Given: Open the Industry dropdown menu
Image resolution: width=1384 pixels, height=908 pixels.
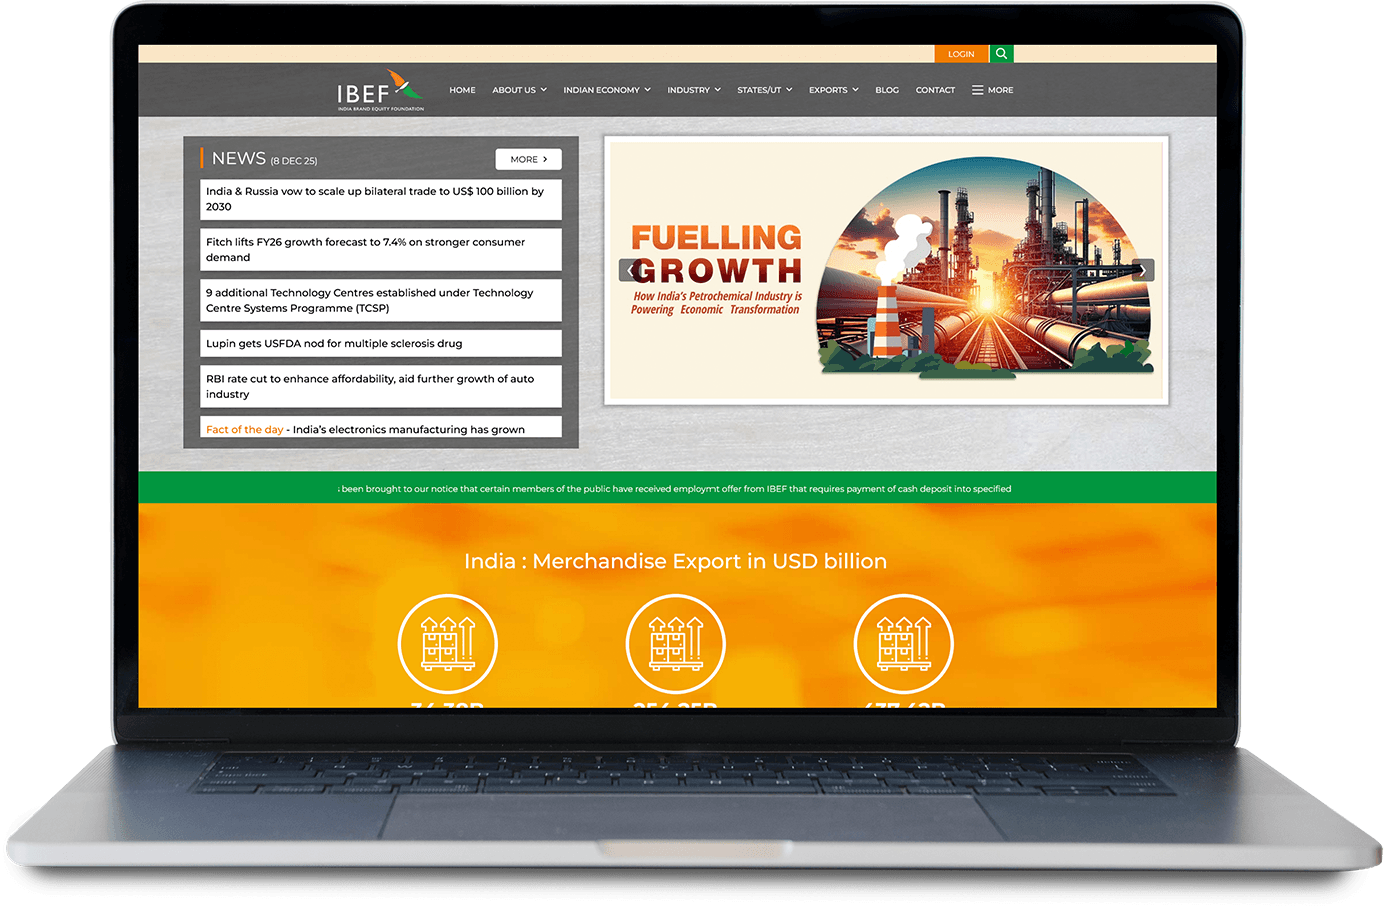Looking at the screenshot, I should click(x=694, y=90).
